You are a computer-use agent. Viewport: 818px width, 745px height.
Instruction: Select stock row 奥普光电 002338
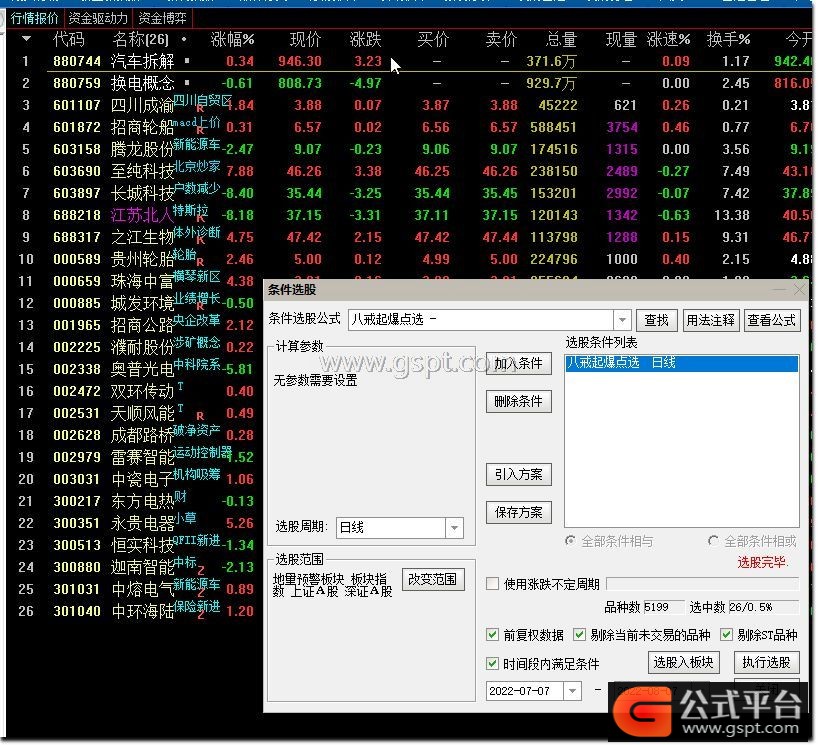pos(136,369)
